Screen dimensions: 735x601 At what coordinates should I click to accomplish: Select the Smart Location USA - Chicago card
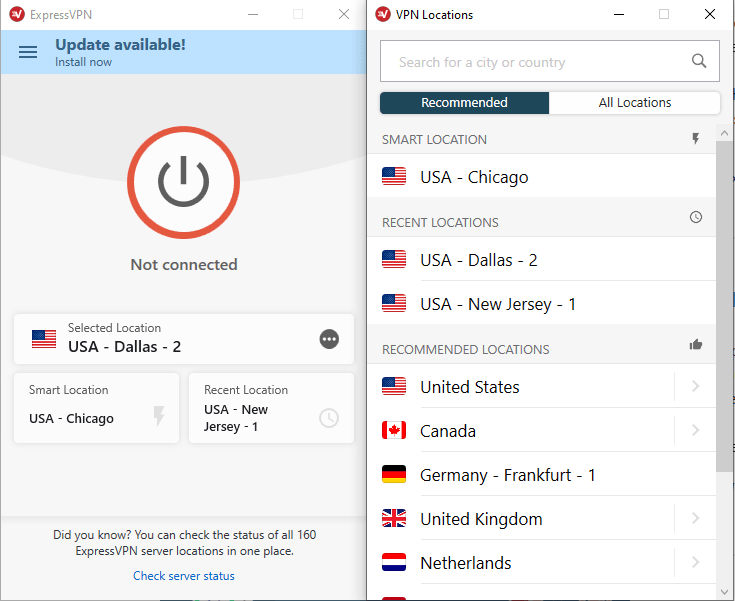tap(97, 408)
